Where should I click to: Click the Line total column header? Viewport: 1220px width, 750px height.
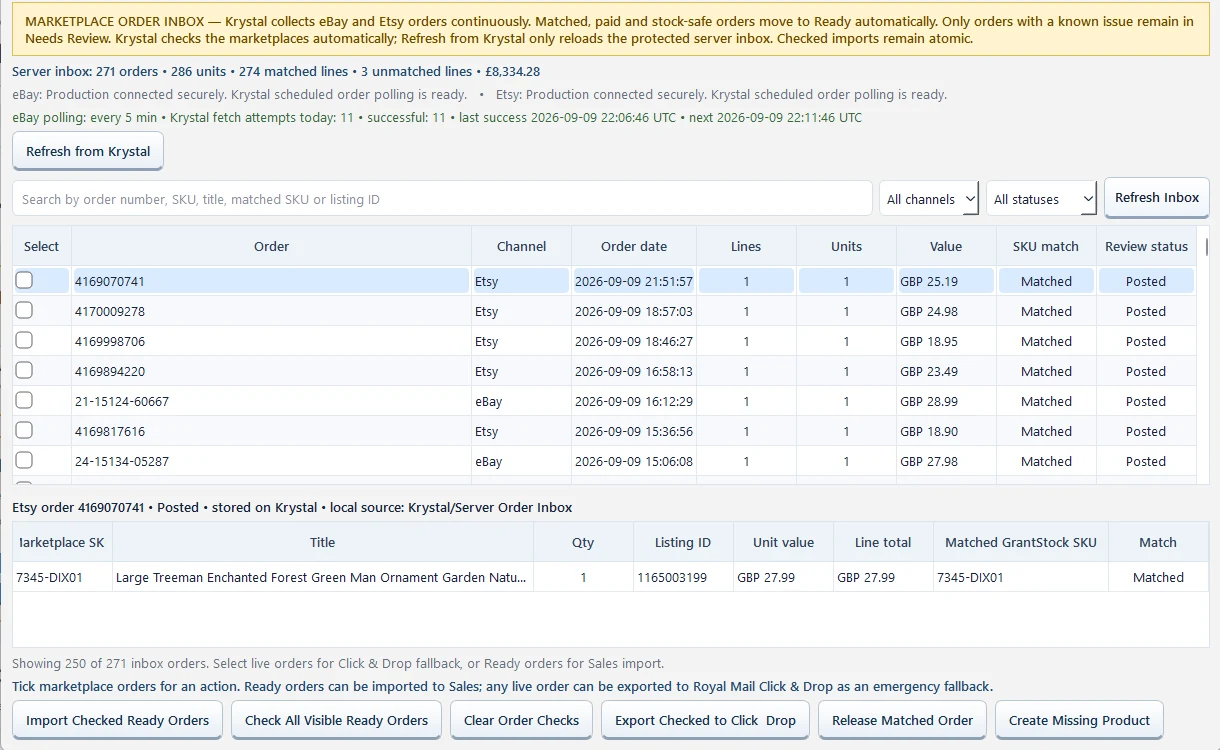pyautogui.click(x=883, y=542)
